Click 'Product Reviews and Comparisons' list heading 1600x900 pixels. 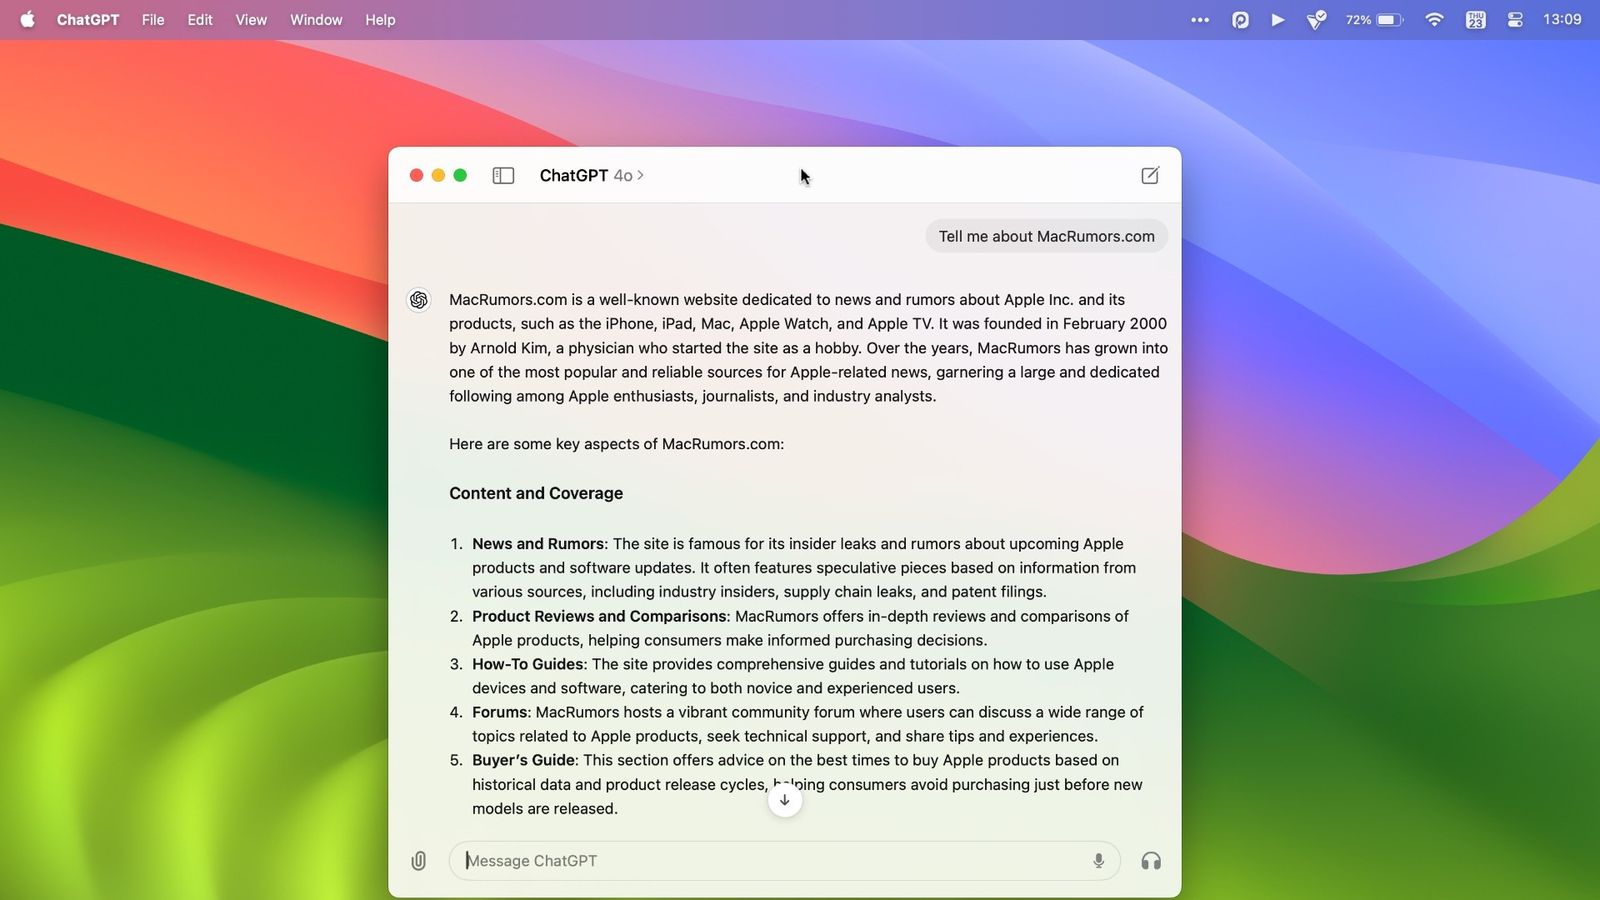coord(599,616)
